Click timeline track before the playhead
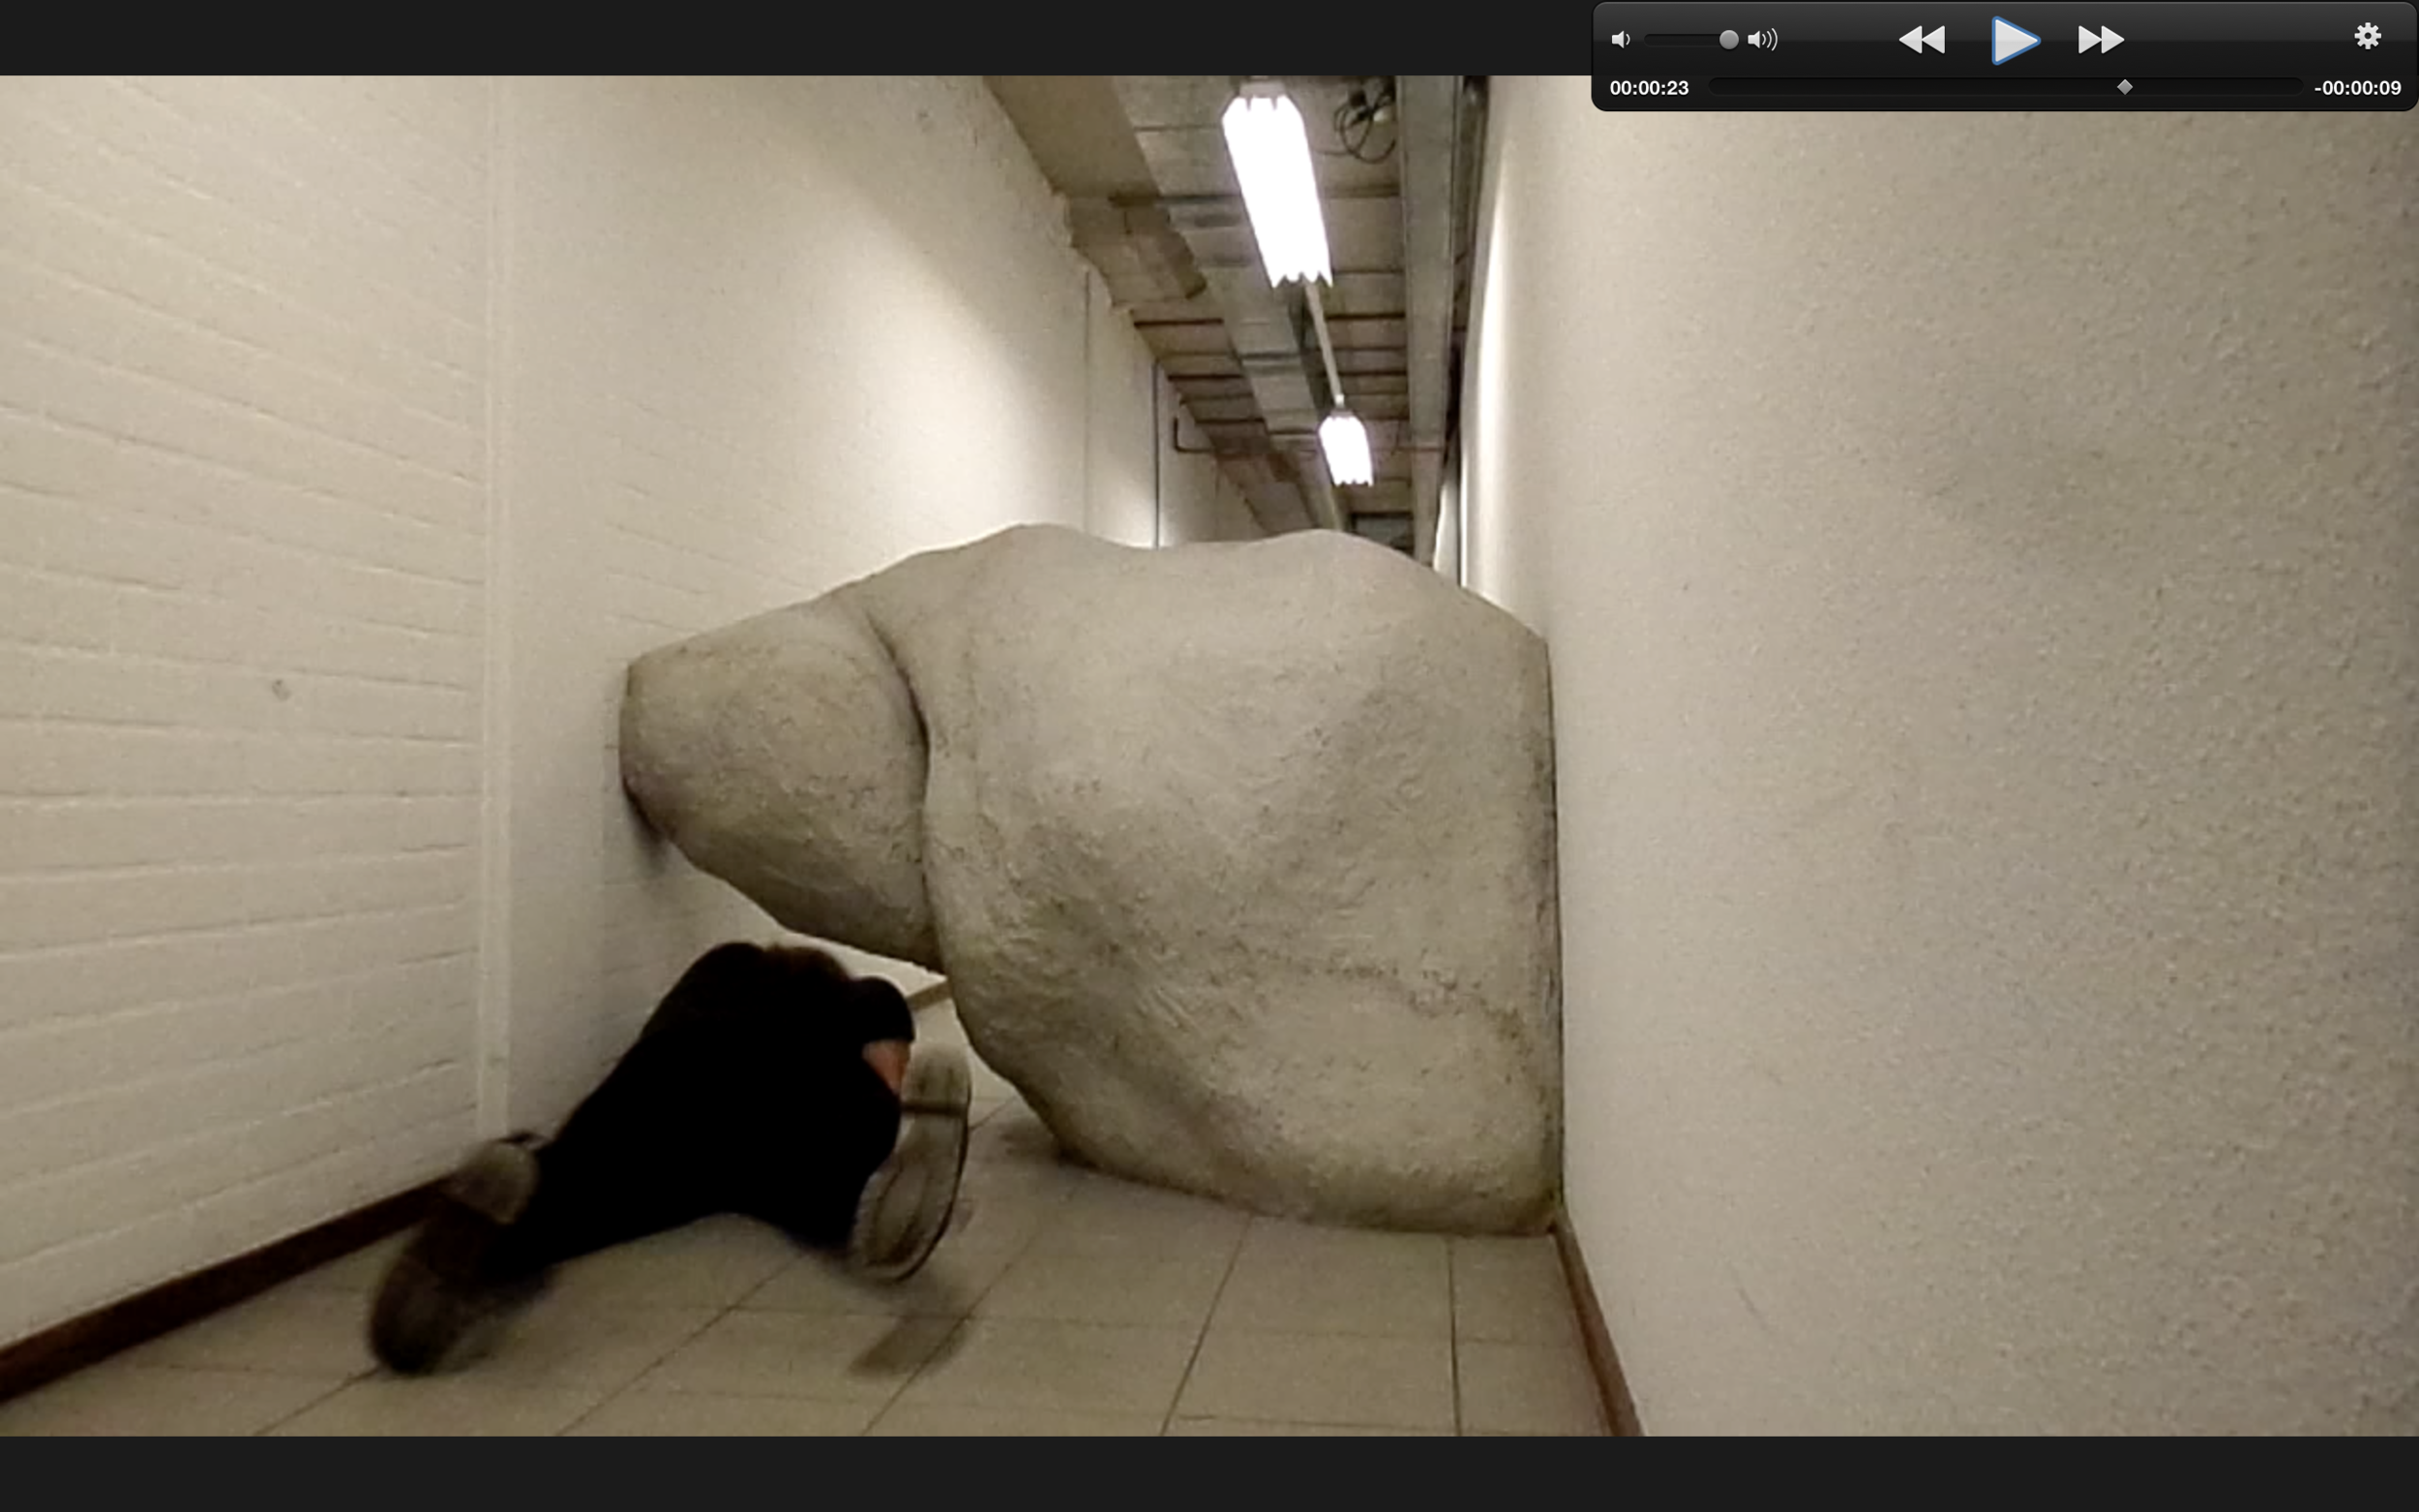 (x=1900, y=88)
